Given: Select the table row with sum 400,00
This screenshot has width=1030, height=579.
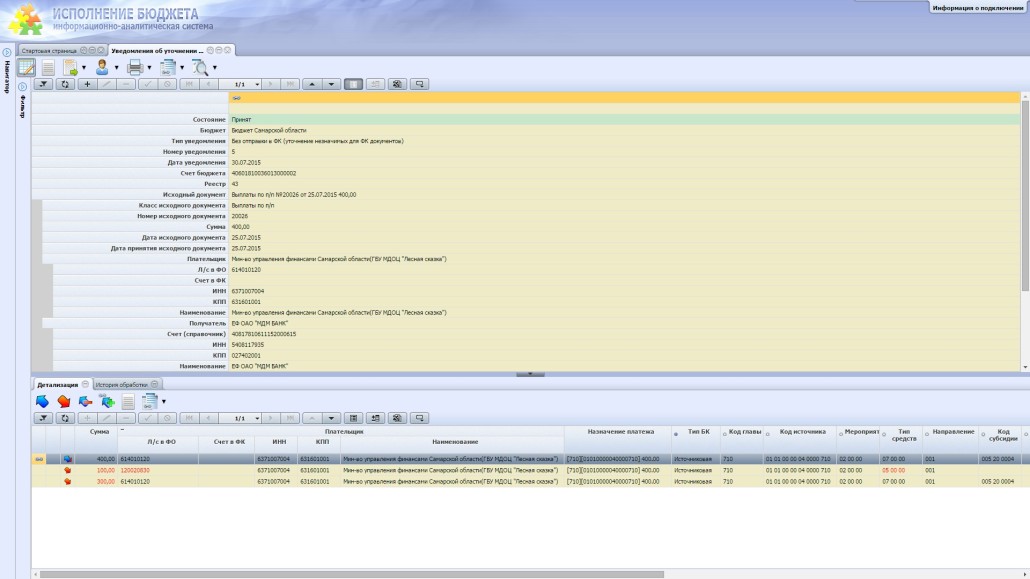Looking at the screenshot, I should (x=529, y=459).
